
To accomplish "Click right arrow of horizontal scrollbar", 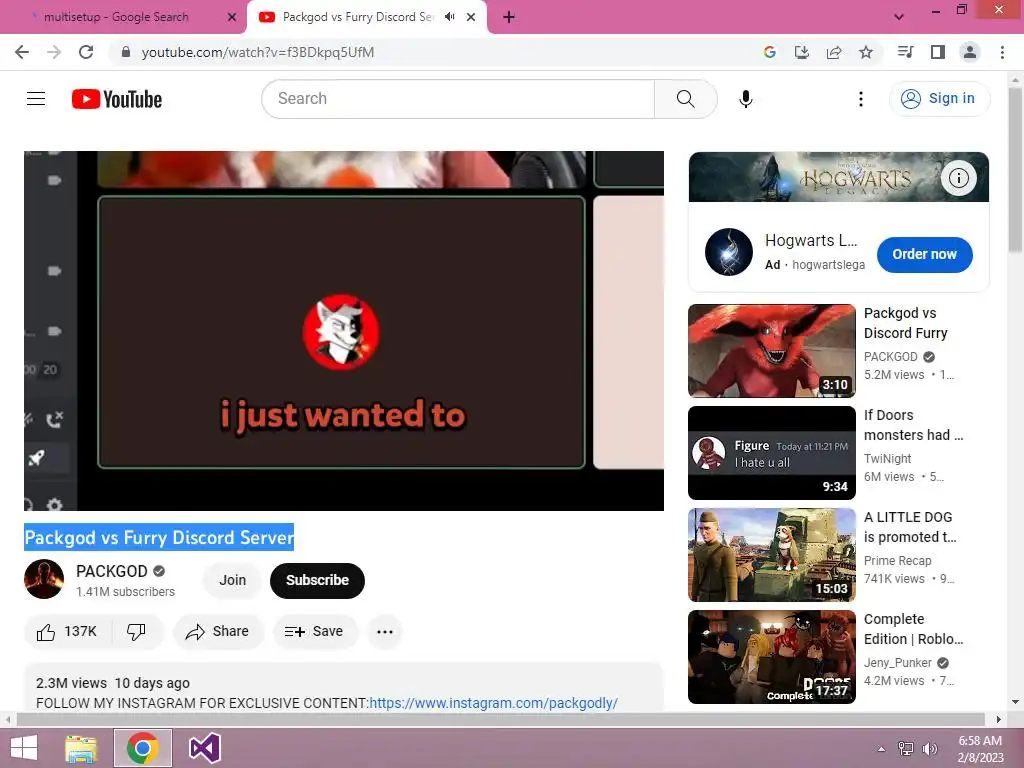I will [x=999, y=720].
